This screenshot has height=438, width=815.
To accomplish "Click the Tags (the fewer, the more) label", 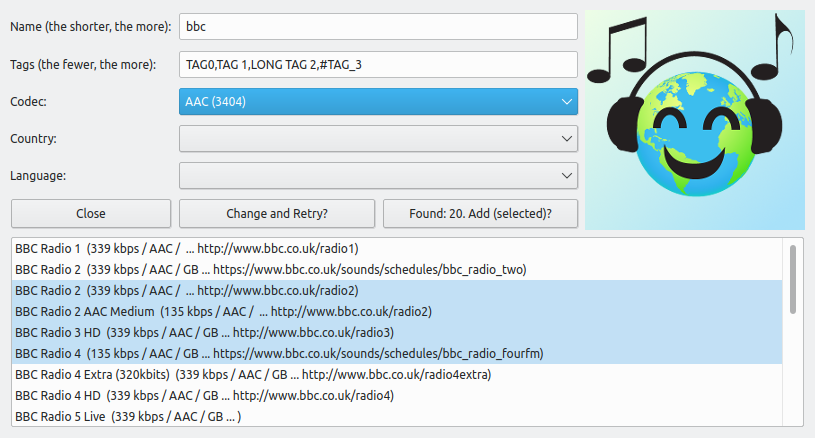I will point(83,64).
